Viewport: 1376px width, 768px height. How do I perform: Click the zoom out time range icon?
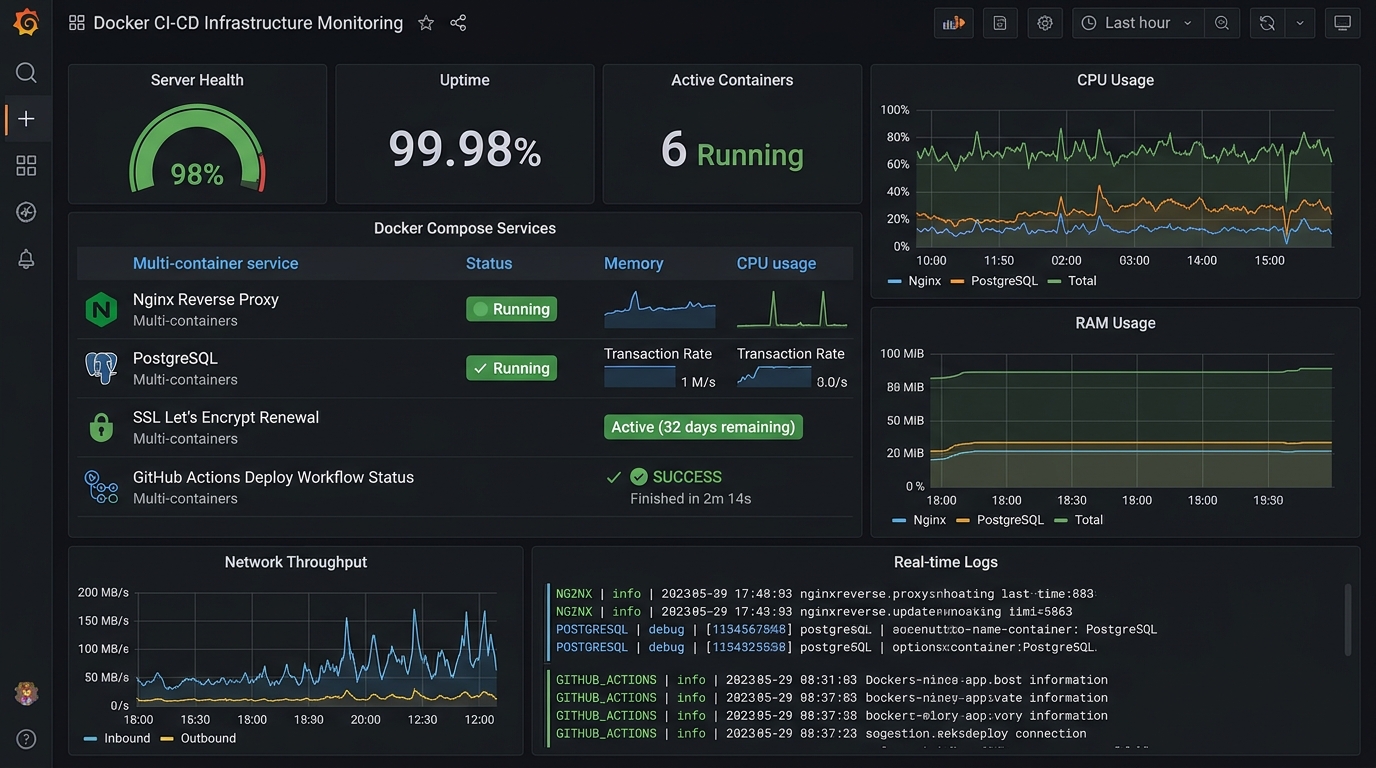(1222, 23)
